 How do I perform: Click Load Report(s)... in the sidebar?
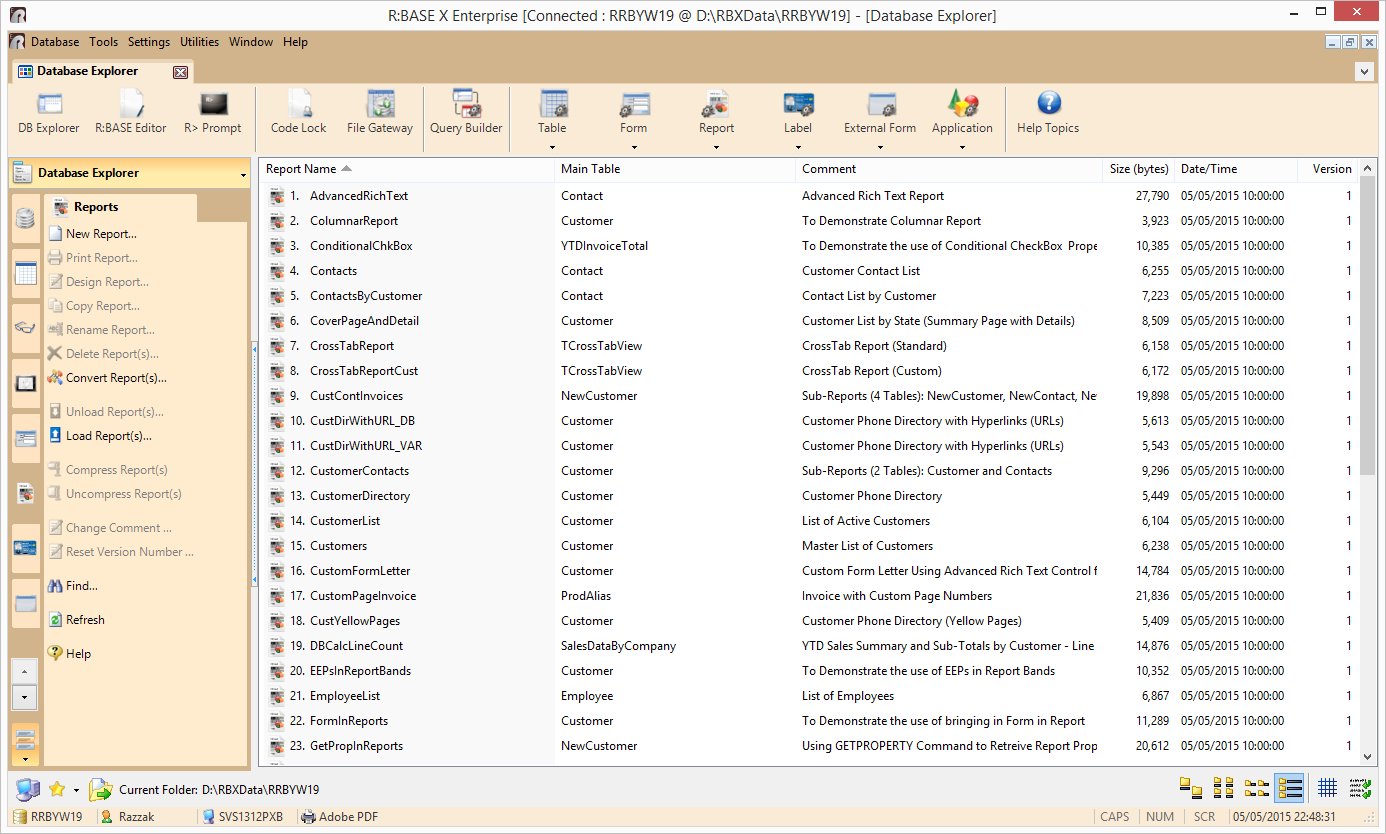pyautogui.click(x=108, y=436)
